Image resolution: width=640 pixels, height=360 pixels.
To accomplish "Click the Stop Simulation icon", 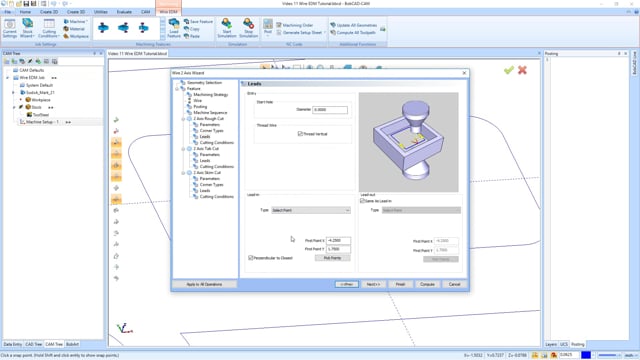I will pos(248,28).
